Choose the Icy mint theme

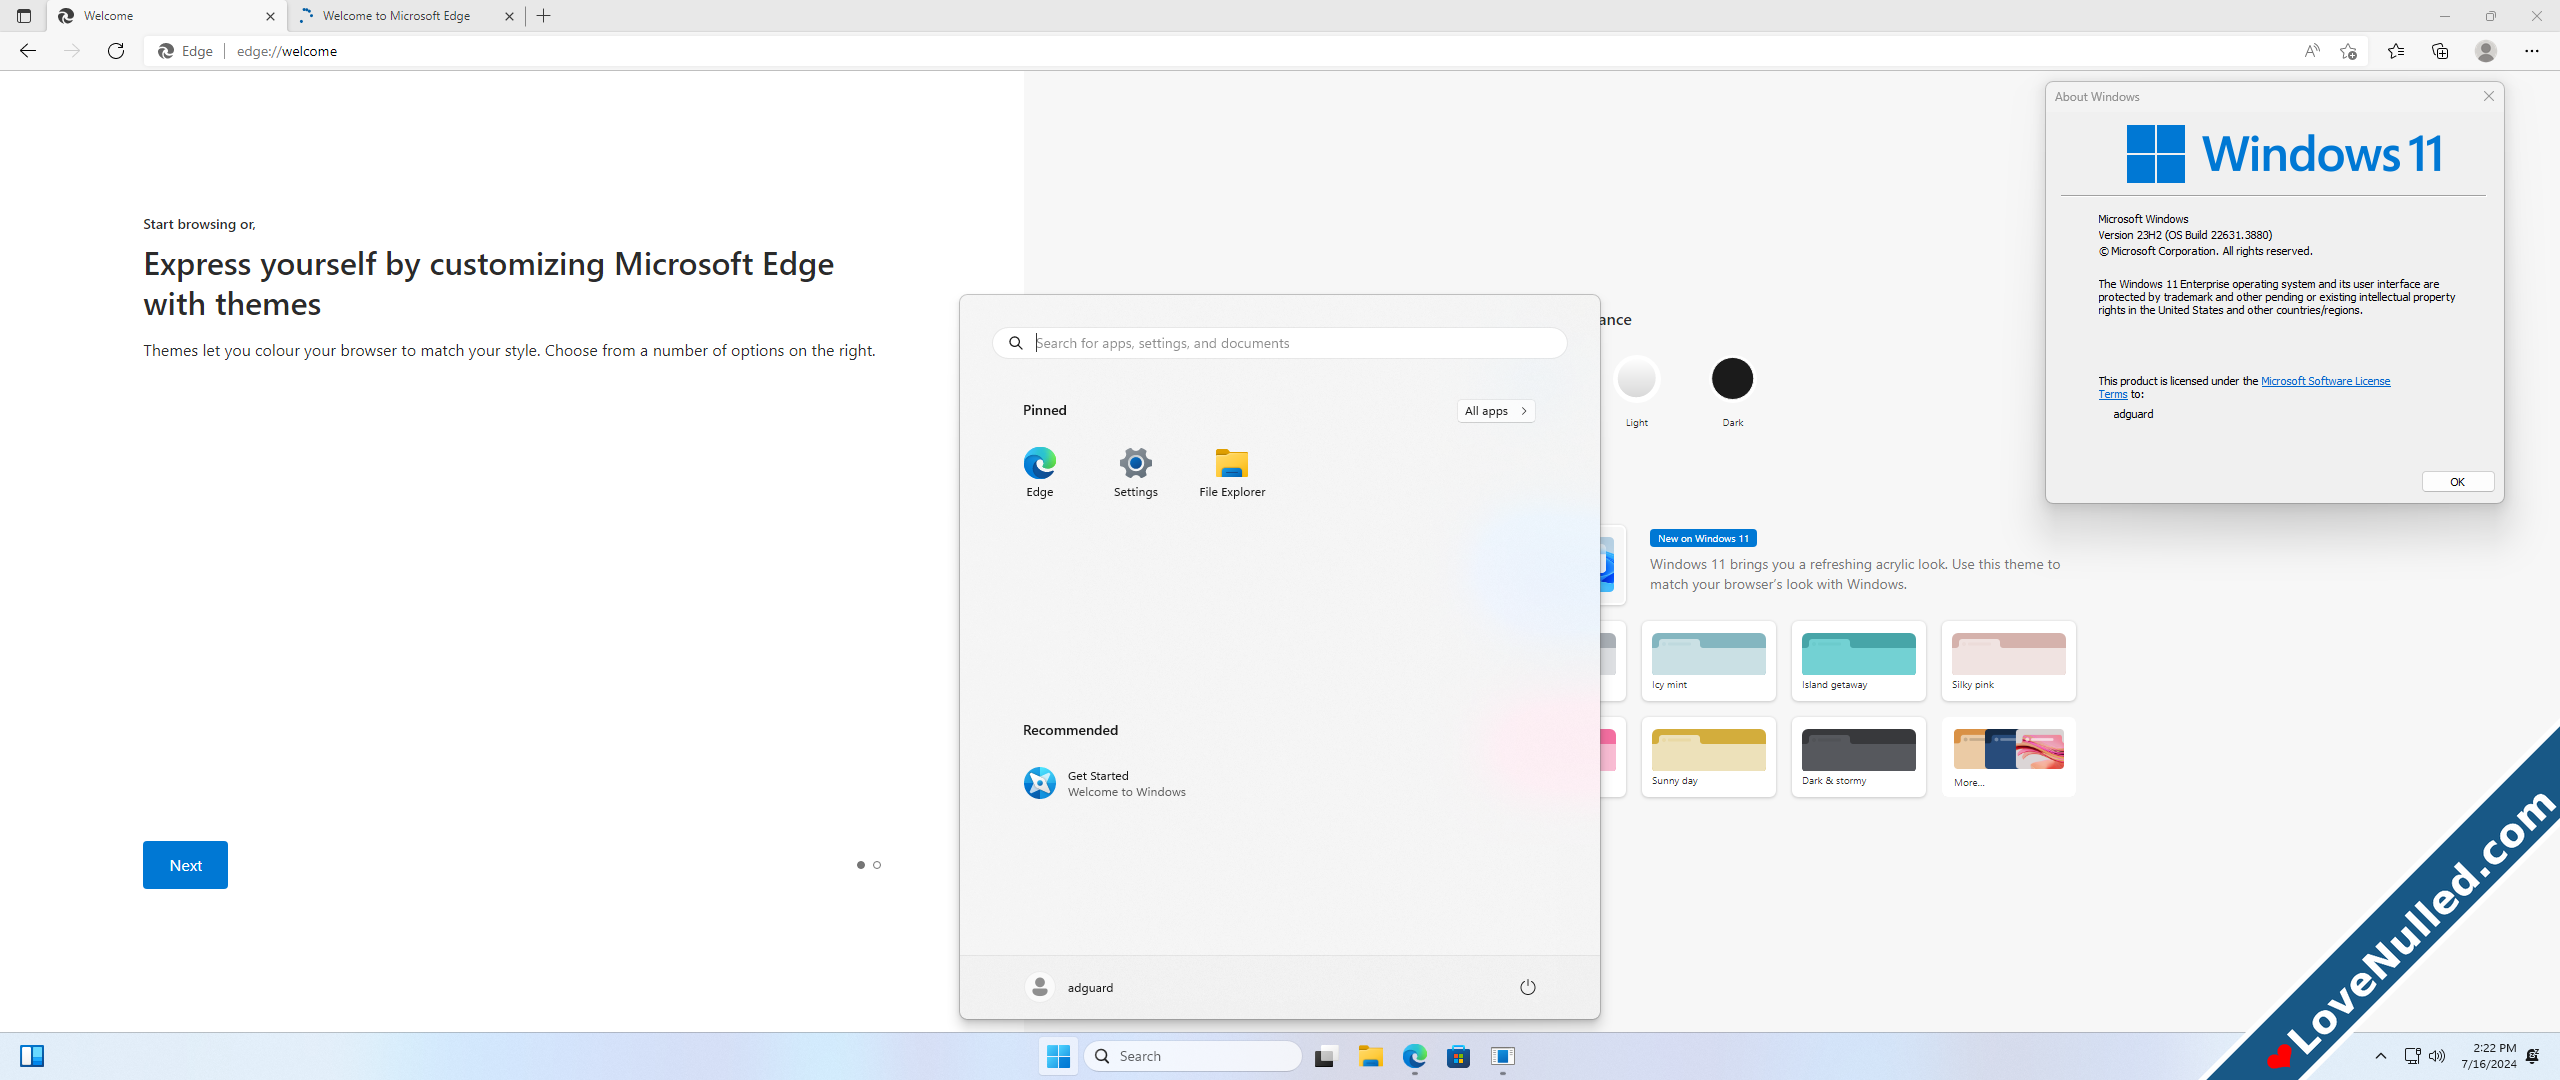pyautogui.click(x=1709, y=661)
